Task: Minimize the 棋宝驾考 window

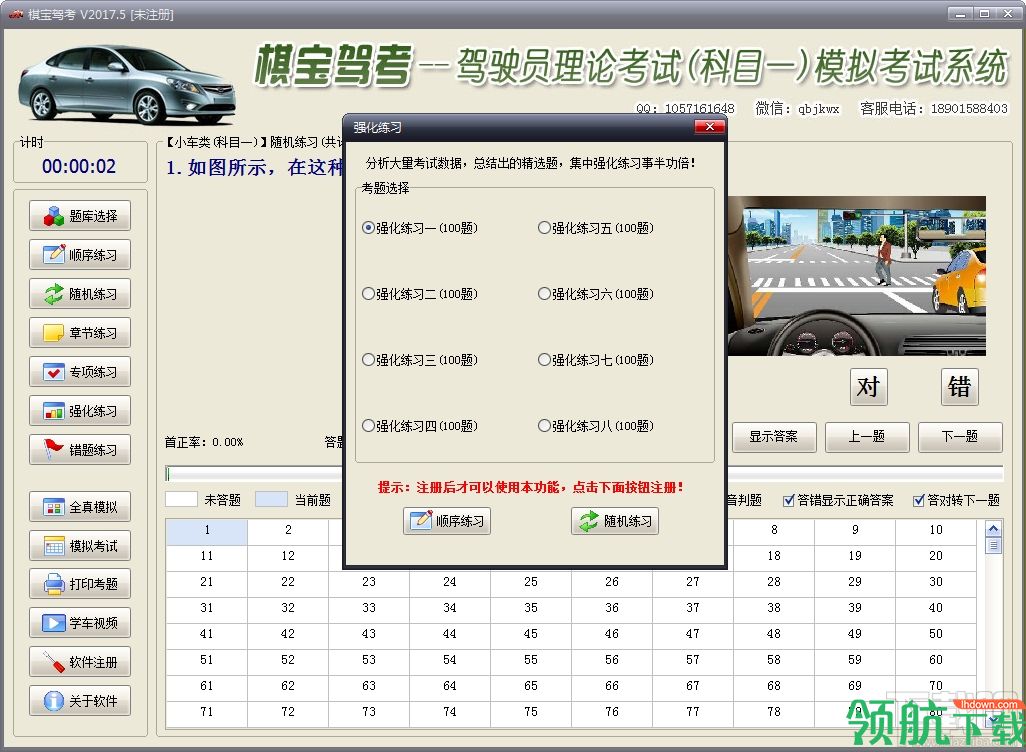Action: click(x=960, y=13)
